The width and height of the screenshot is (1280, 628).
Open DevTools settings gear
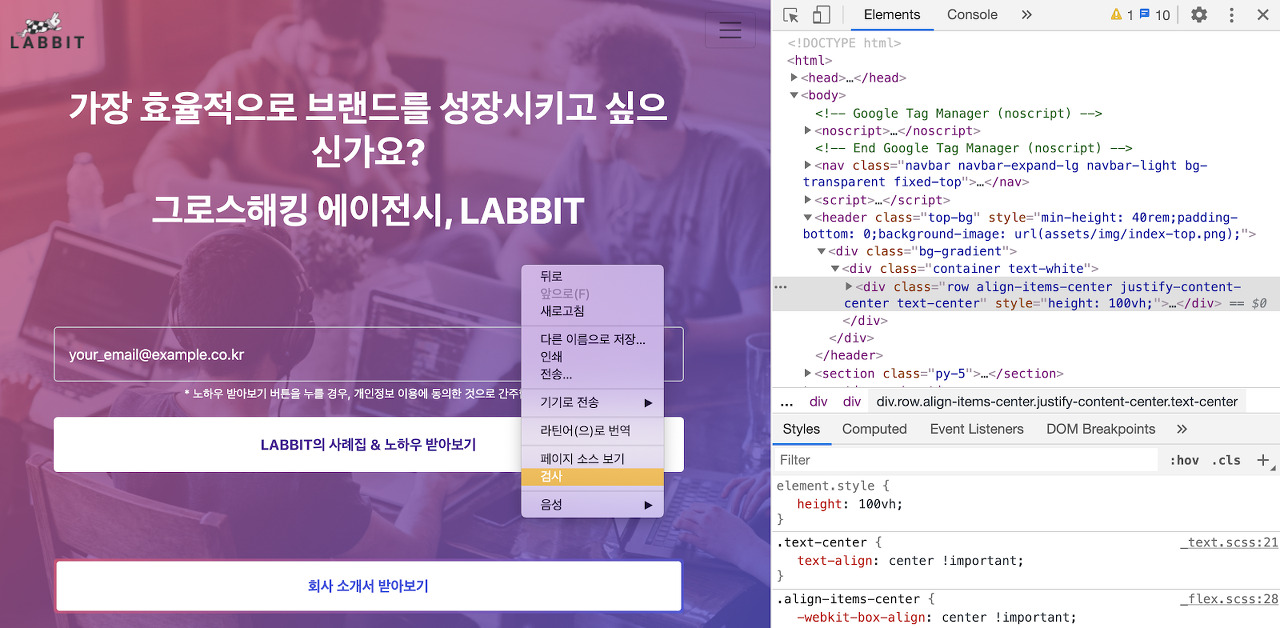point(1199,15)
